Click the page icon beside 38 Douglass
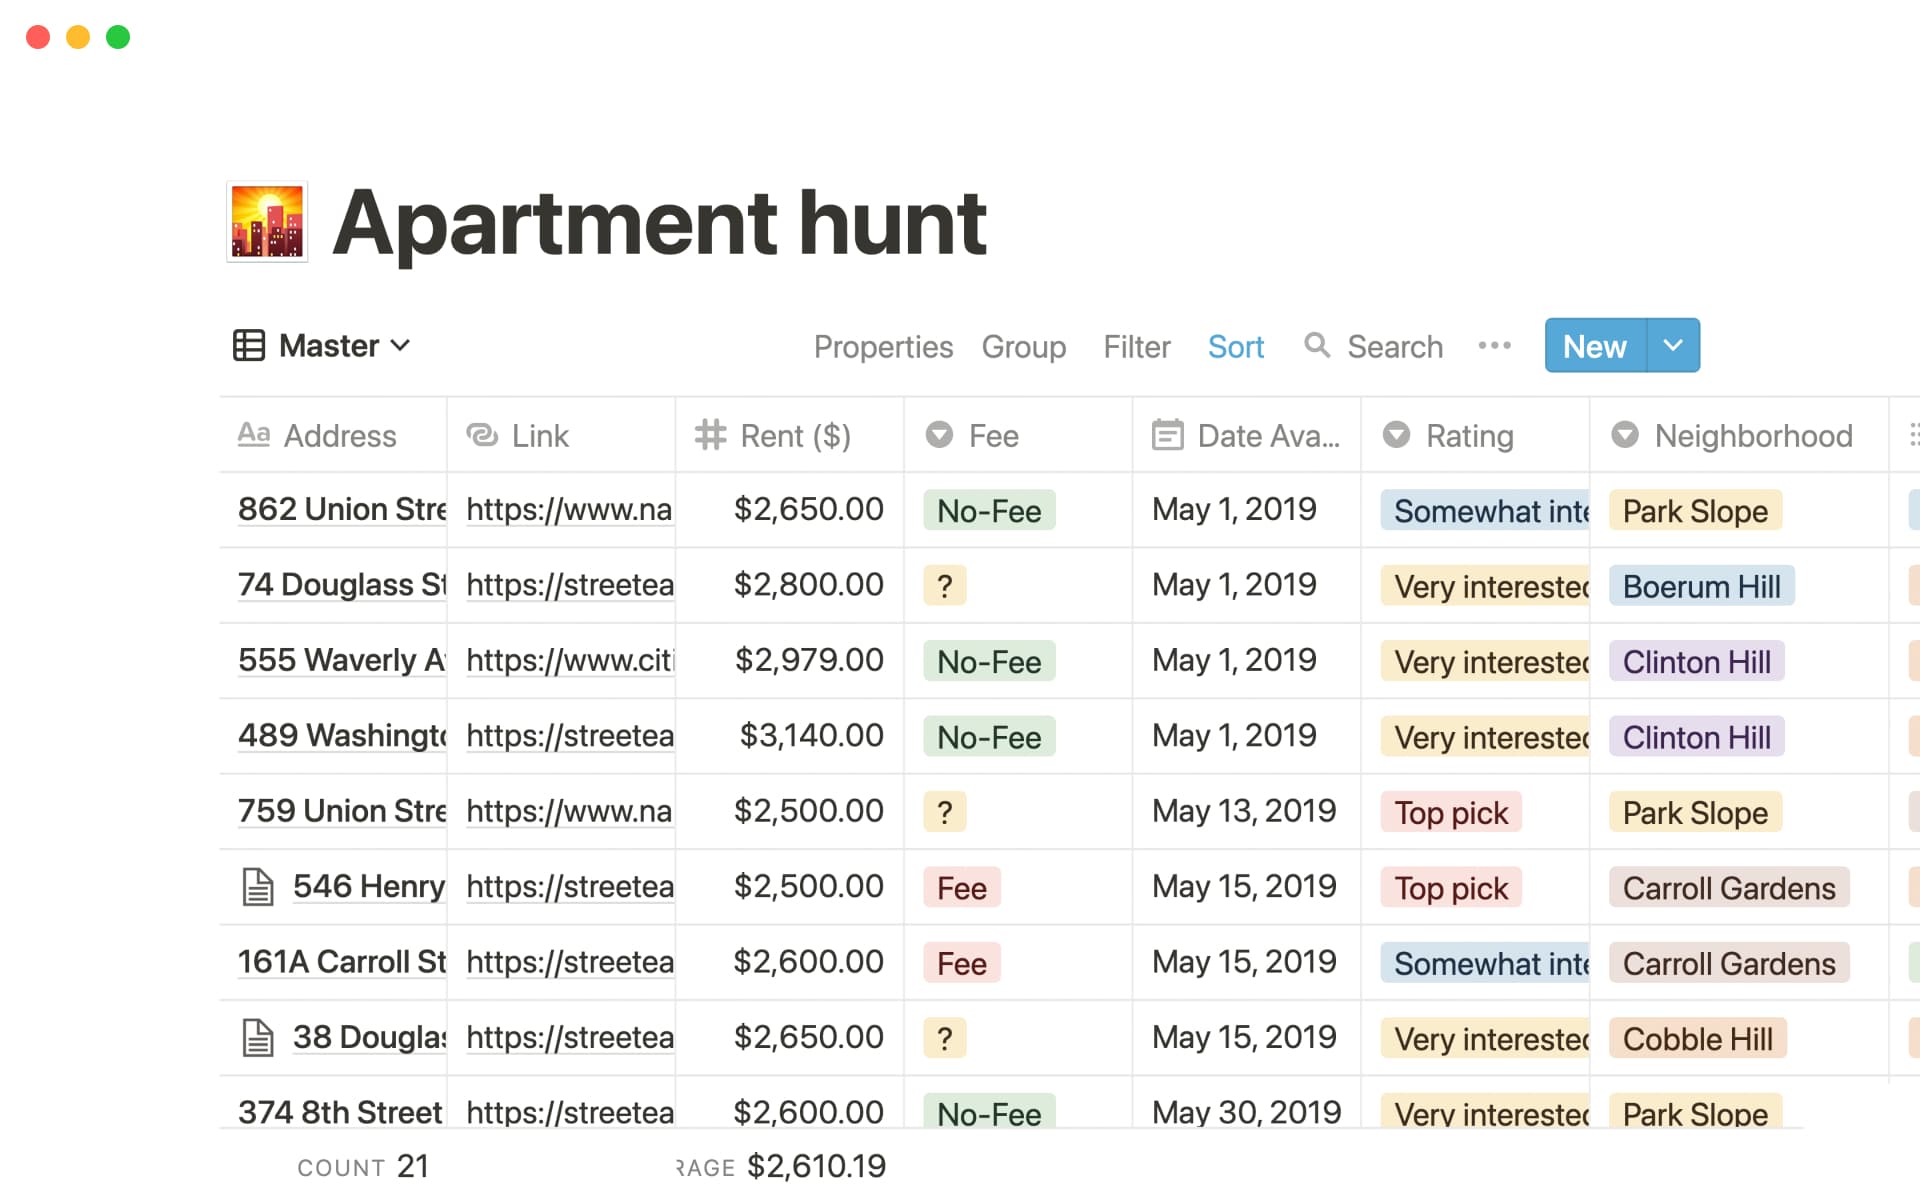Viewport: 1920px width, 1200px height. pos(259,1037)
